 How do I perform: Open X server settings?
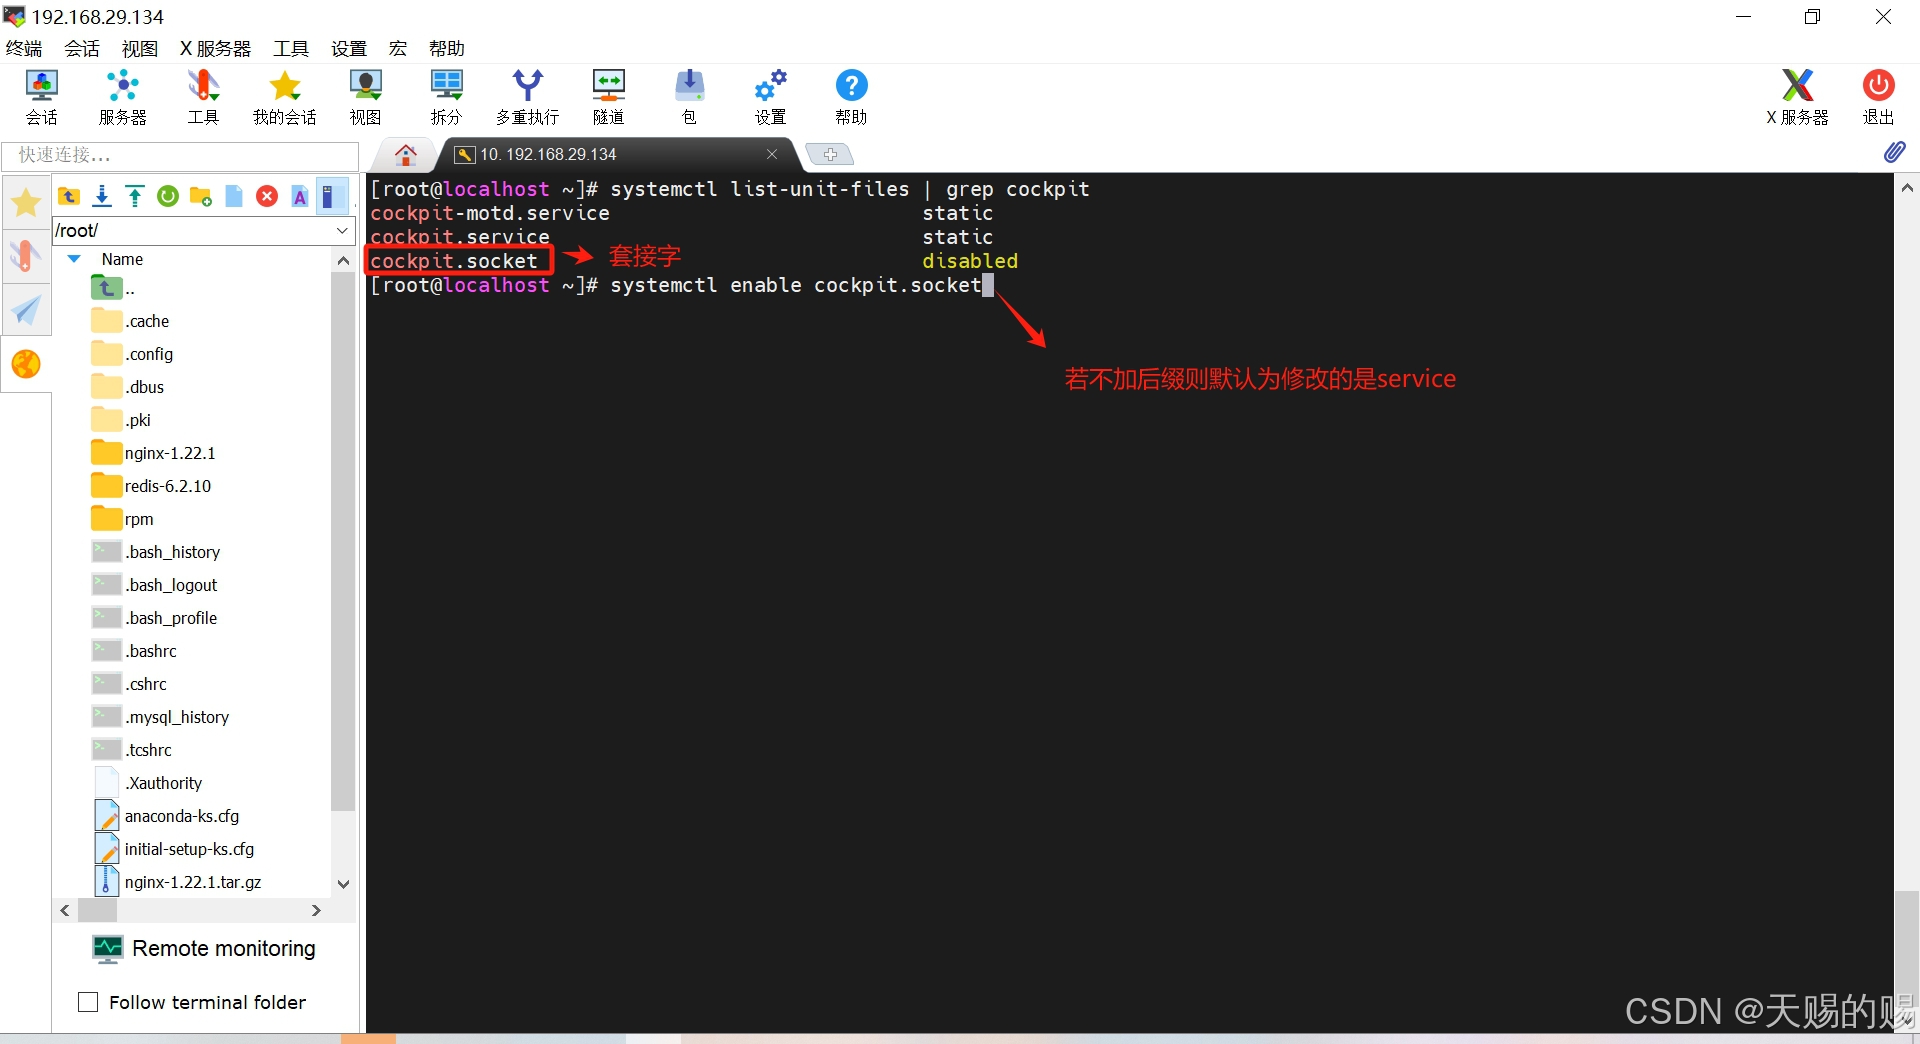[1796, 95]
